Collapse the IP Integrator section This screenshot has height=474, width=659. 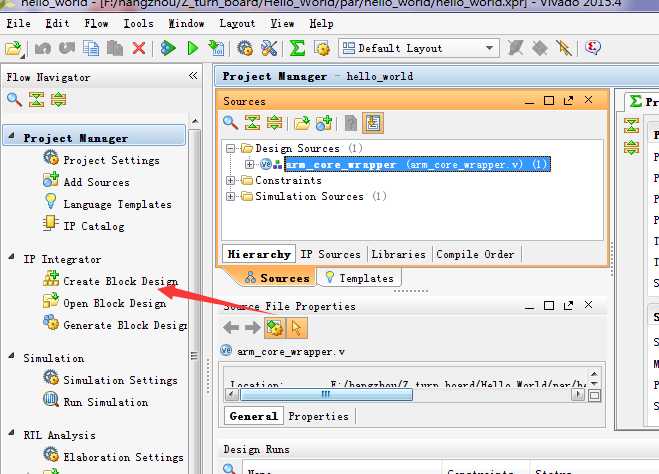[x=11, y=256]
